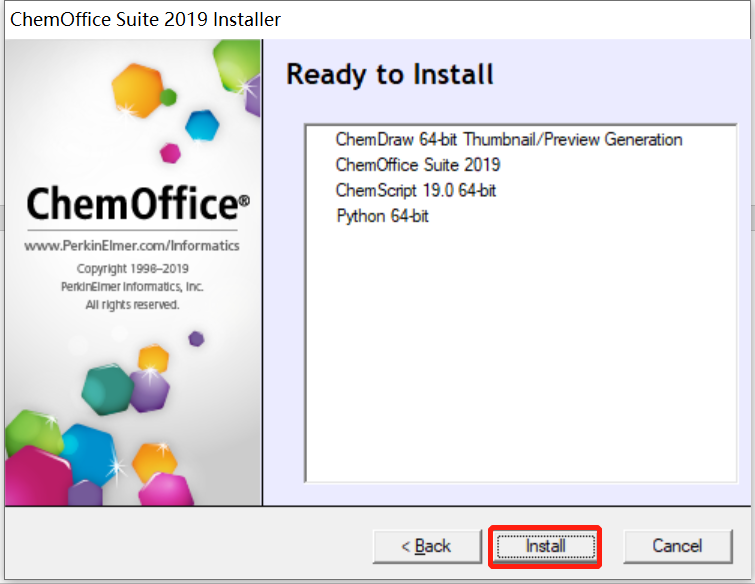Click the www.PerkinElmer.com/Informatics address
755x584 pixels.
[x=132, y=246]
